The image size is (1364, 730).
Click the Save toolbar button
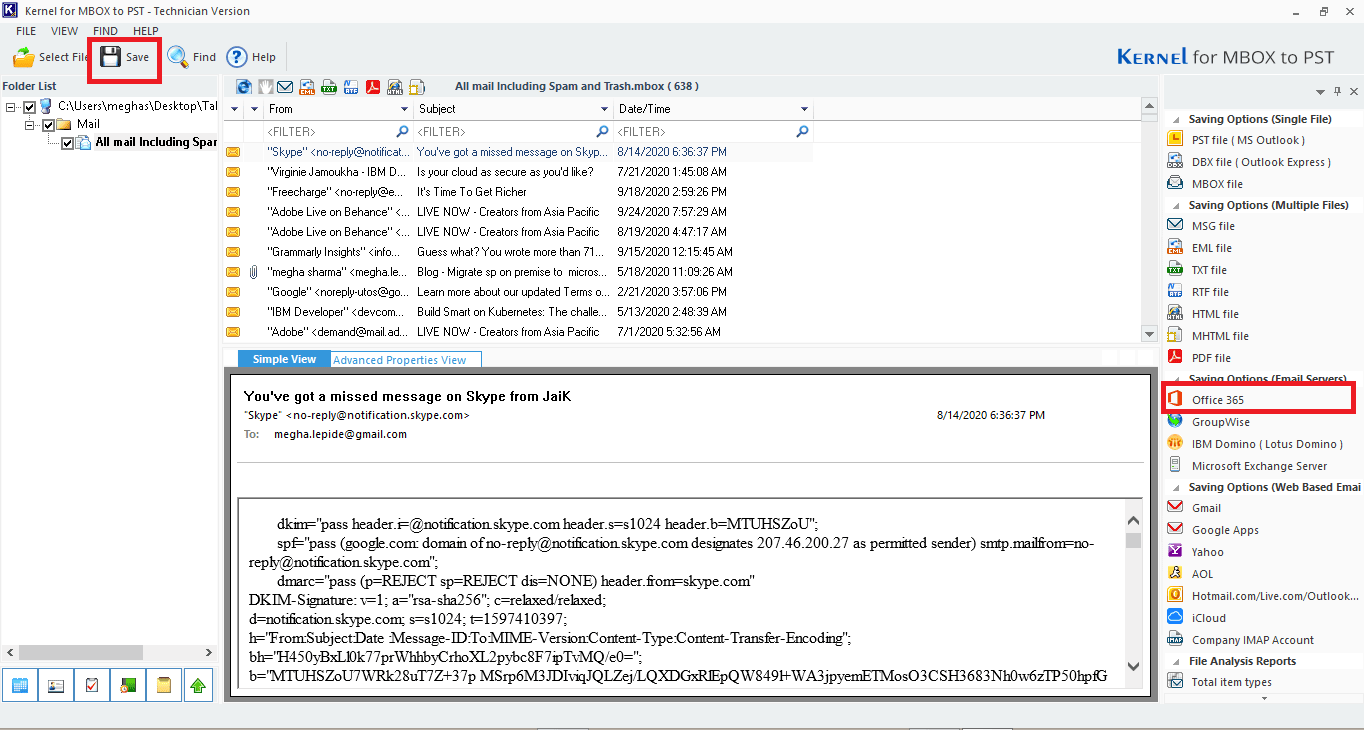coord(125,57)
